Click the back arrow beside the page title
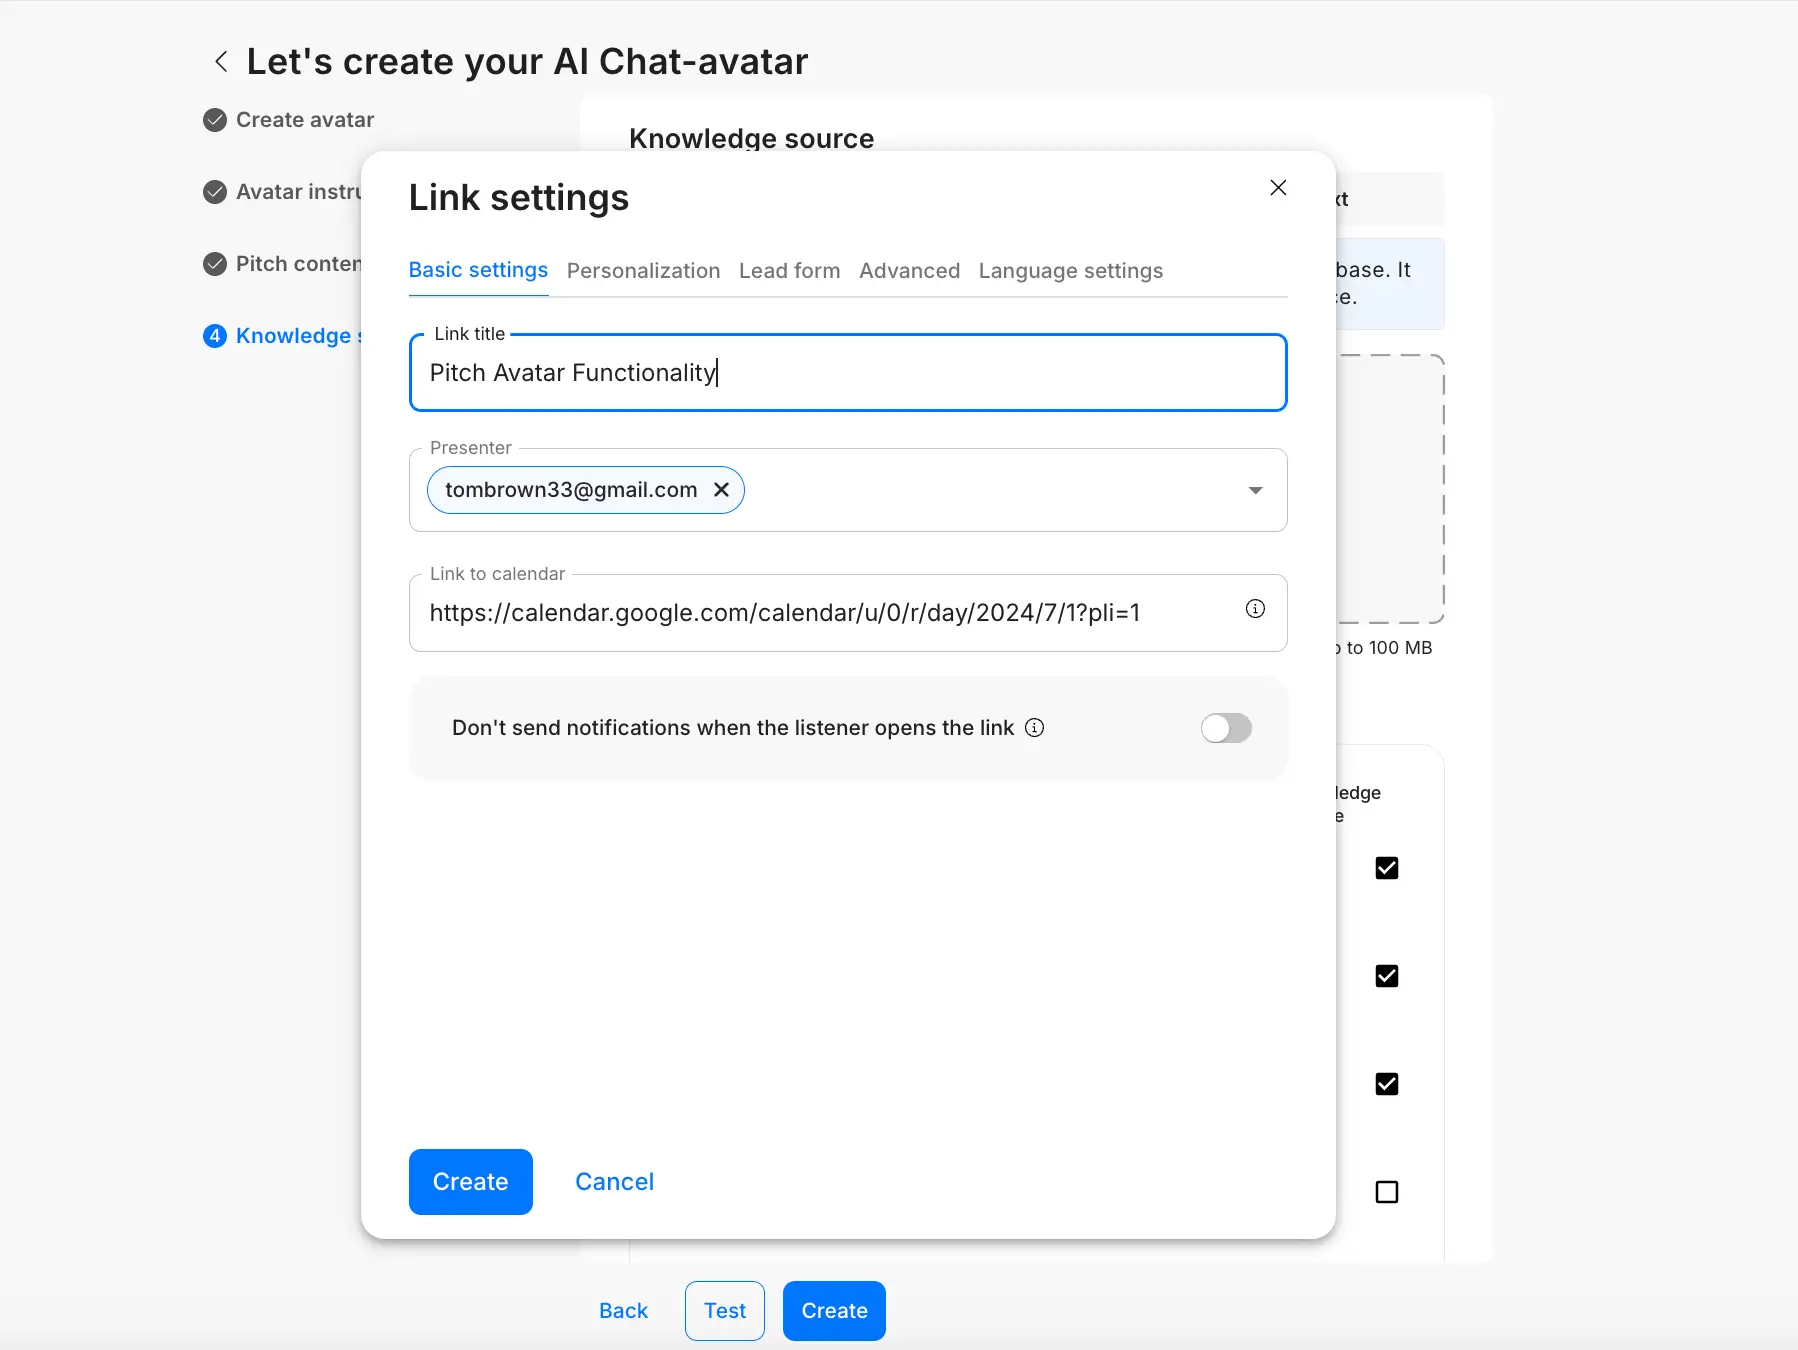1798x1350 pixels. click(x=220, y=61)
